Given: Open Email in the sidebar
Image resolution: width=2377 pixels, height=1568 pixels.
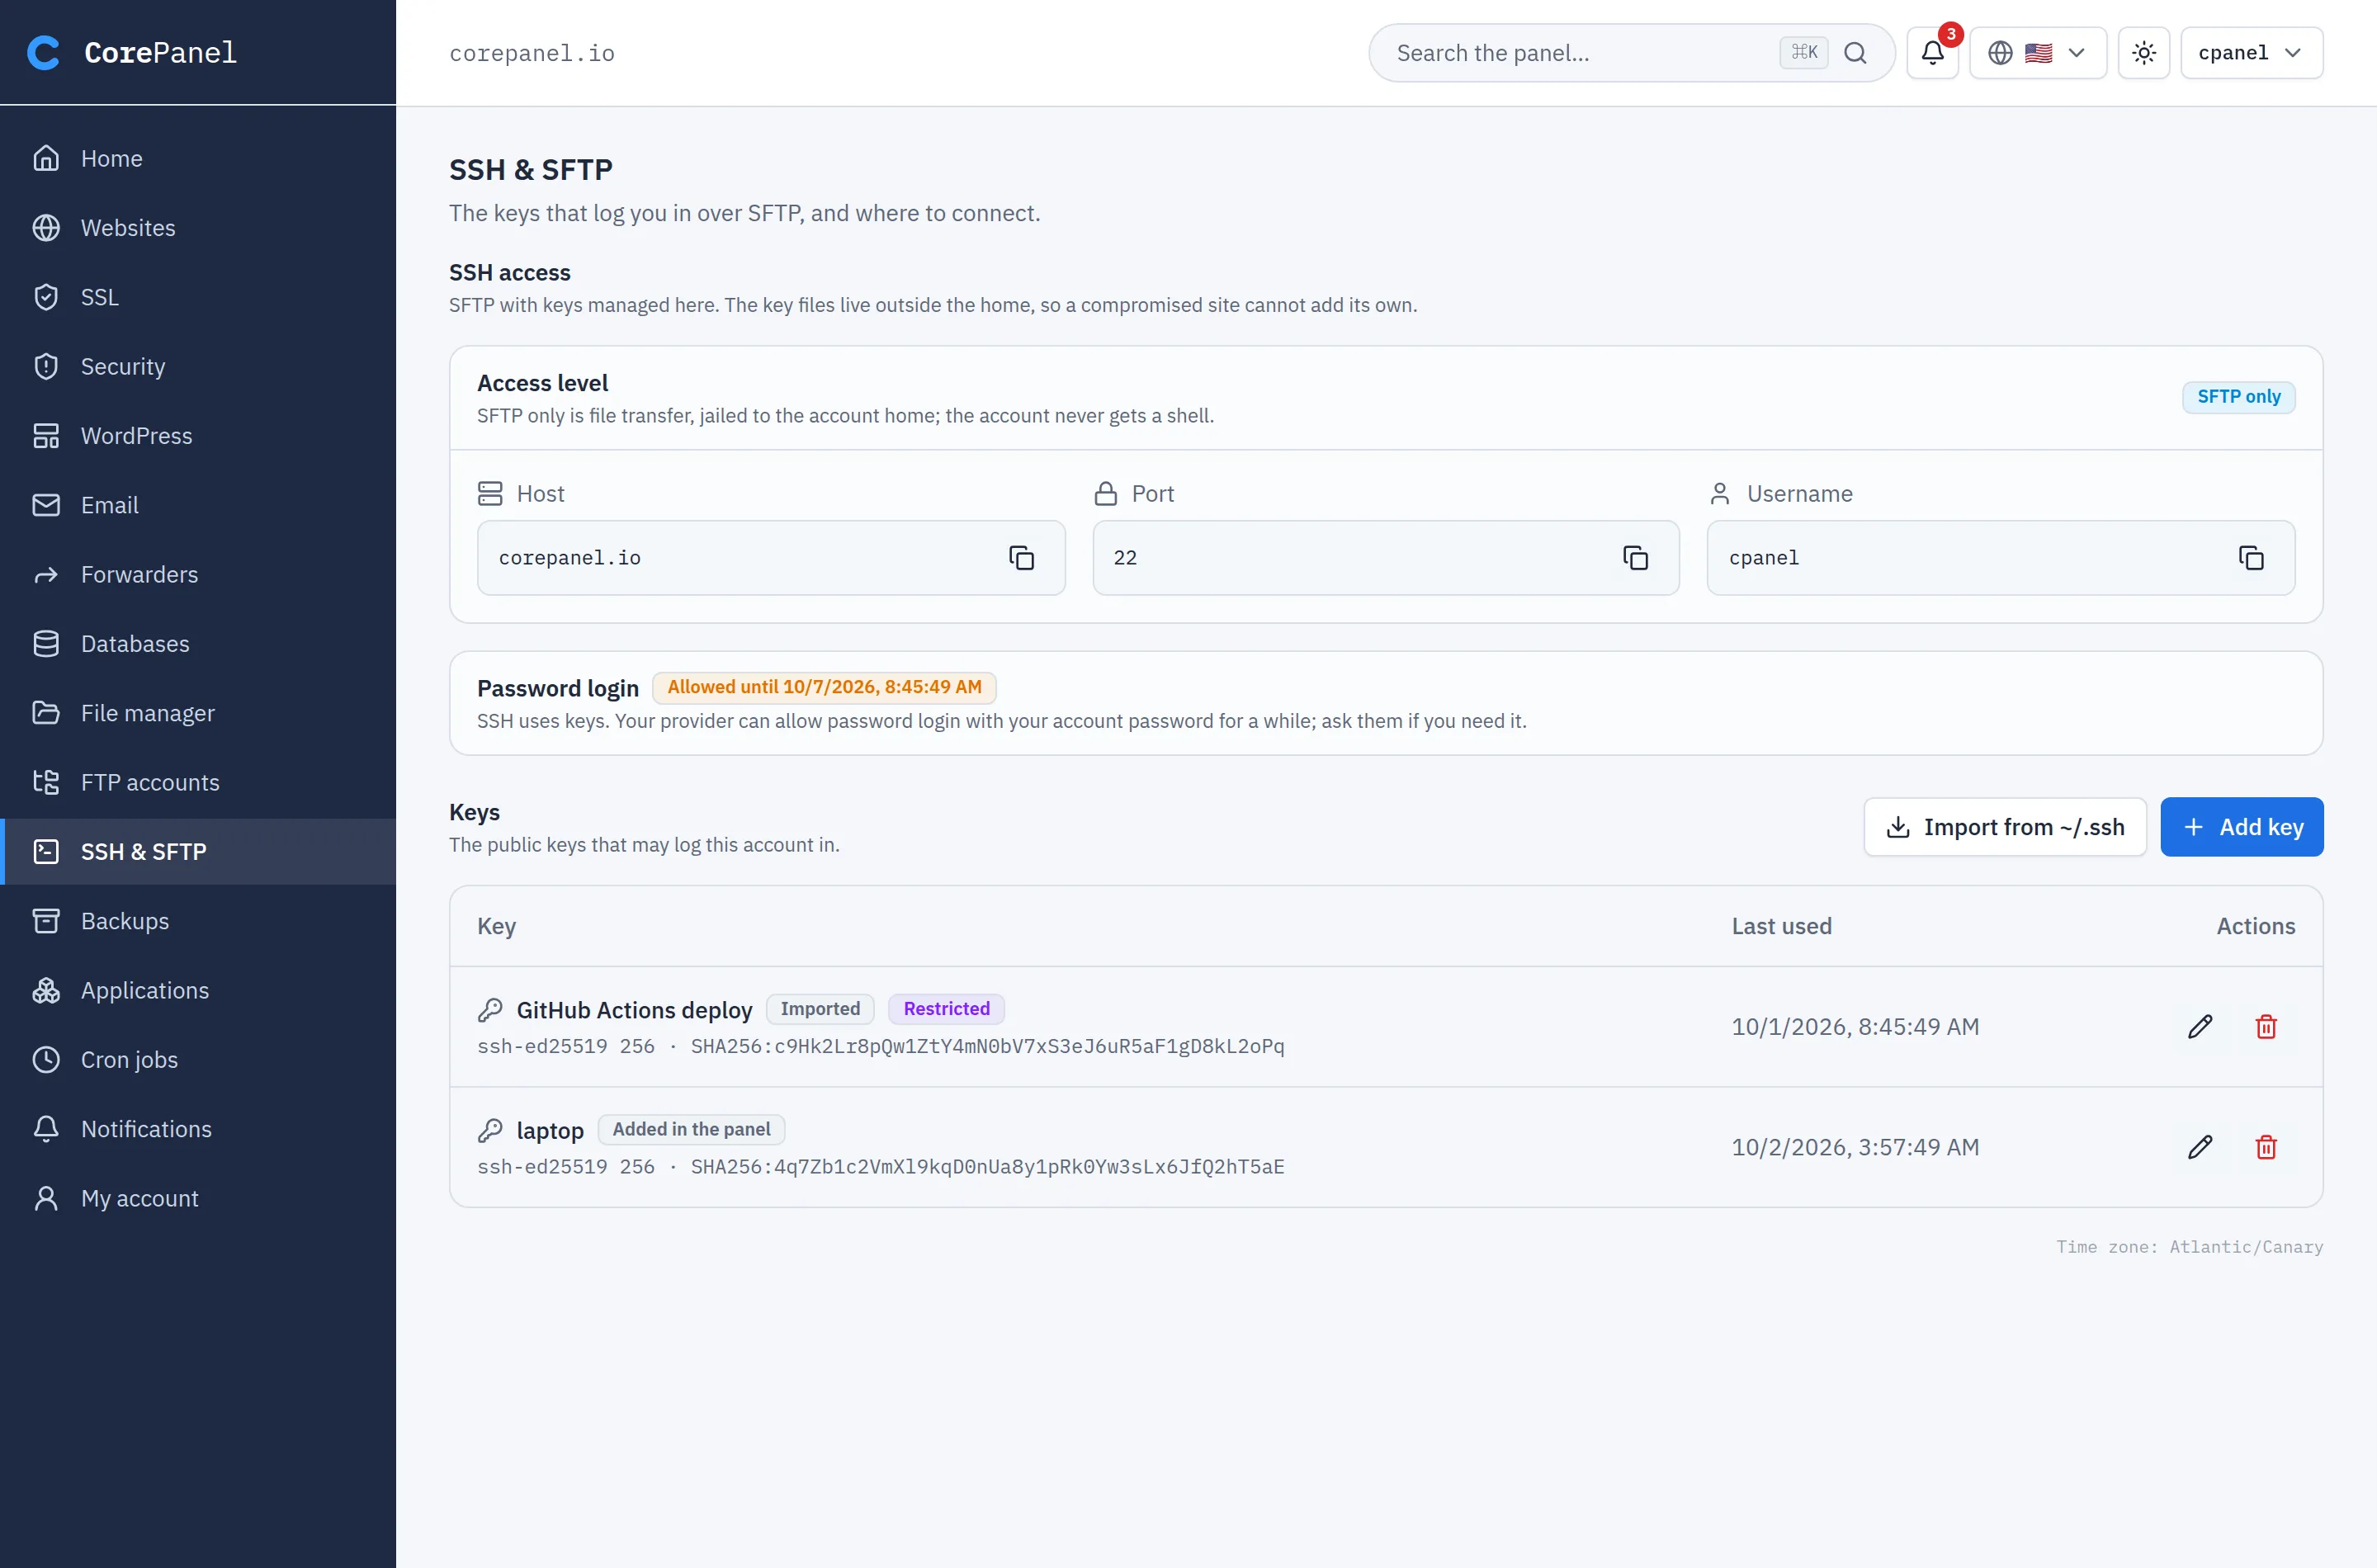Looking at the screenshot, I should (x=198, y=505).
